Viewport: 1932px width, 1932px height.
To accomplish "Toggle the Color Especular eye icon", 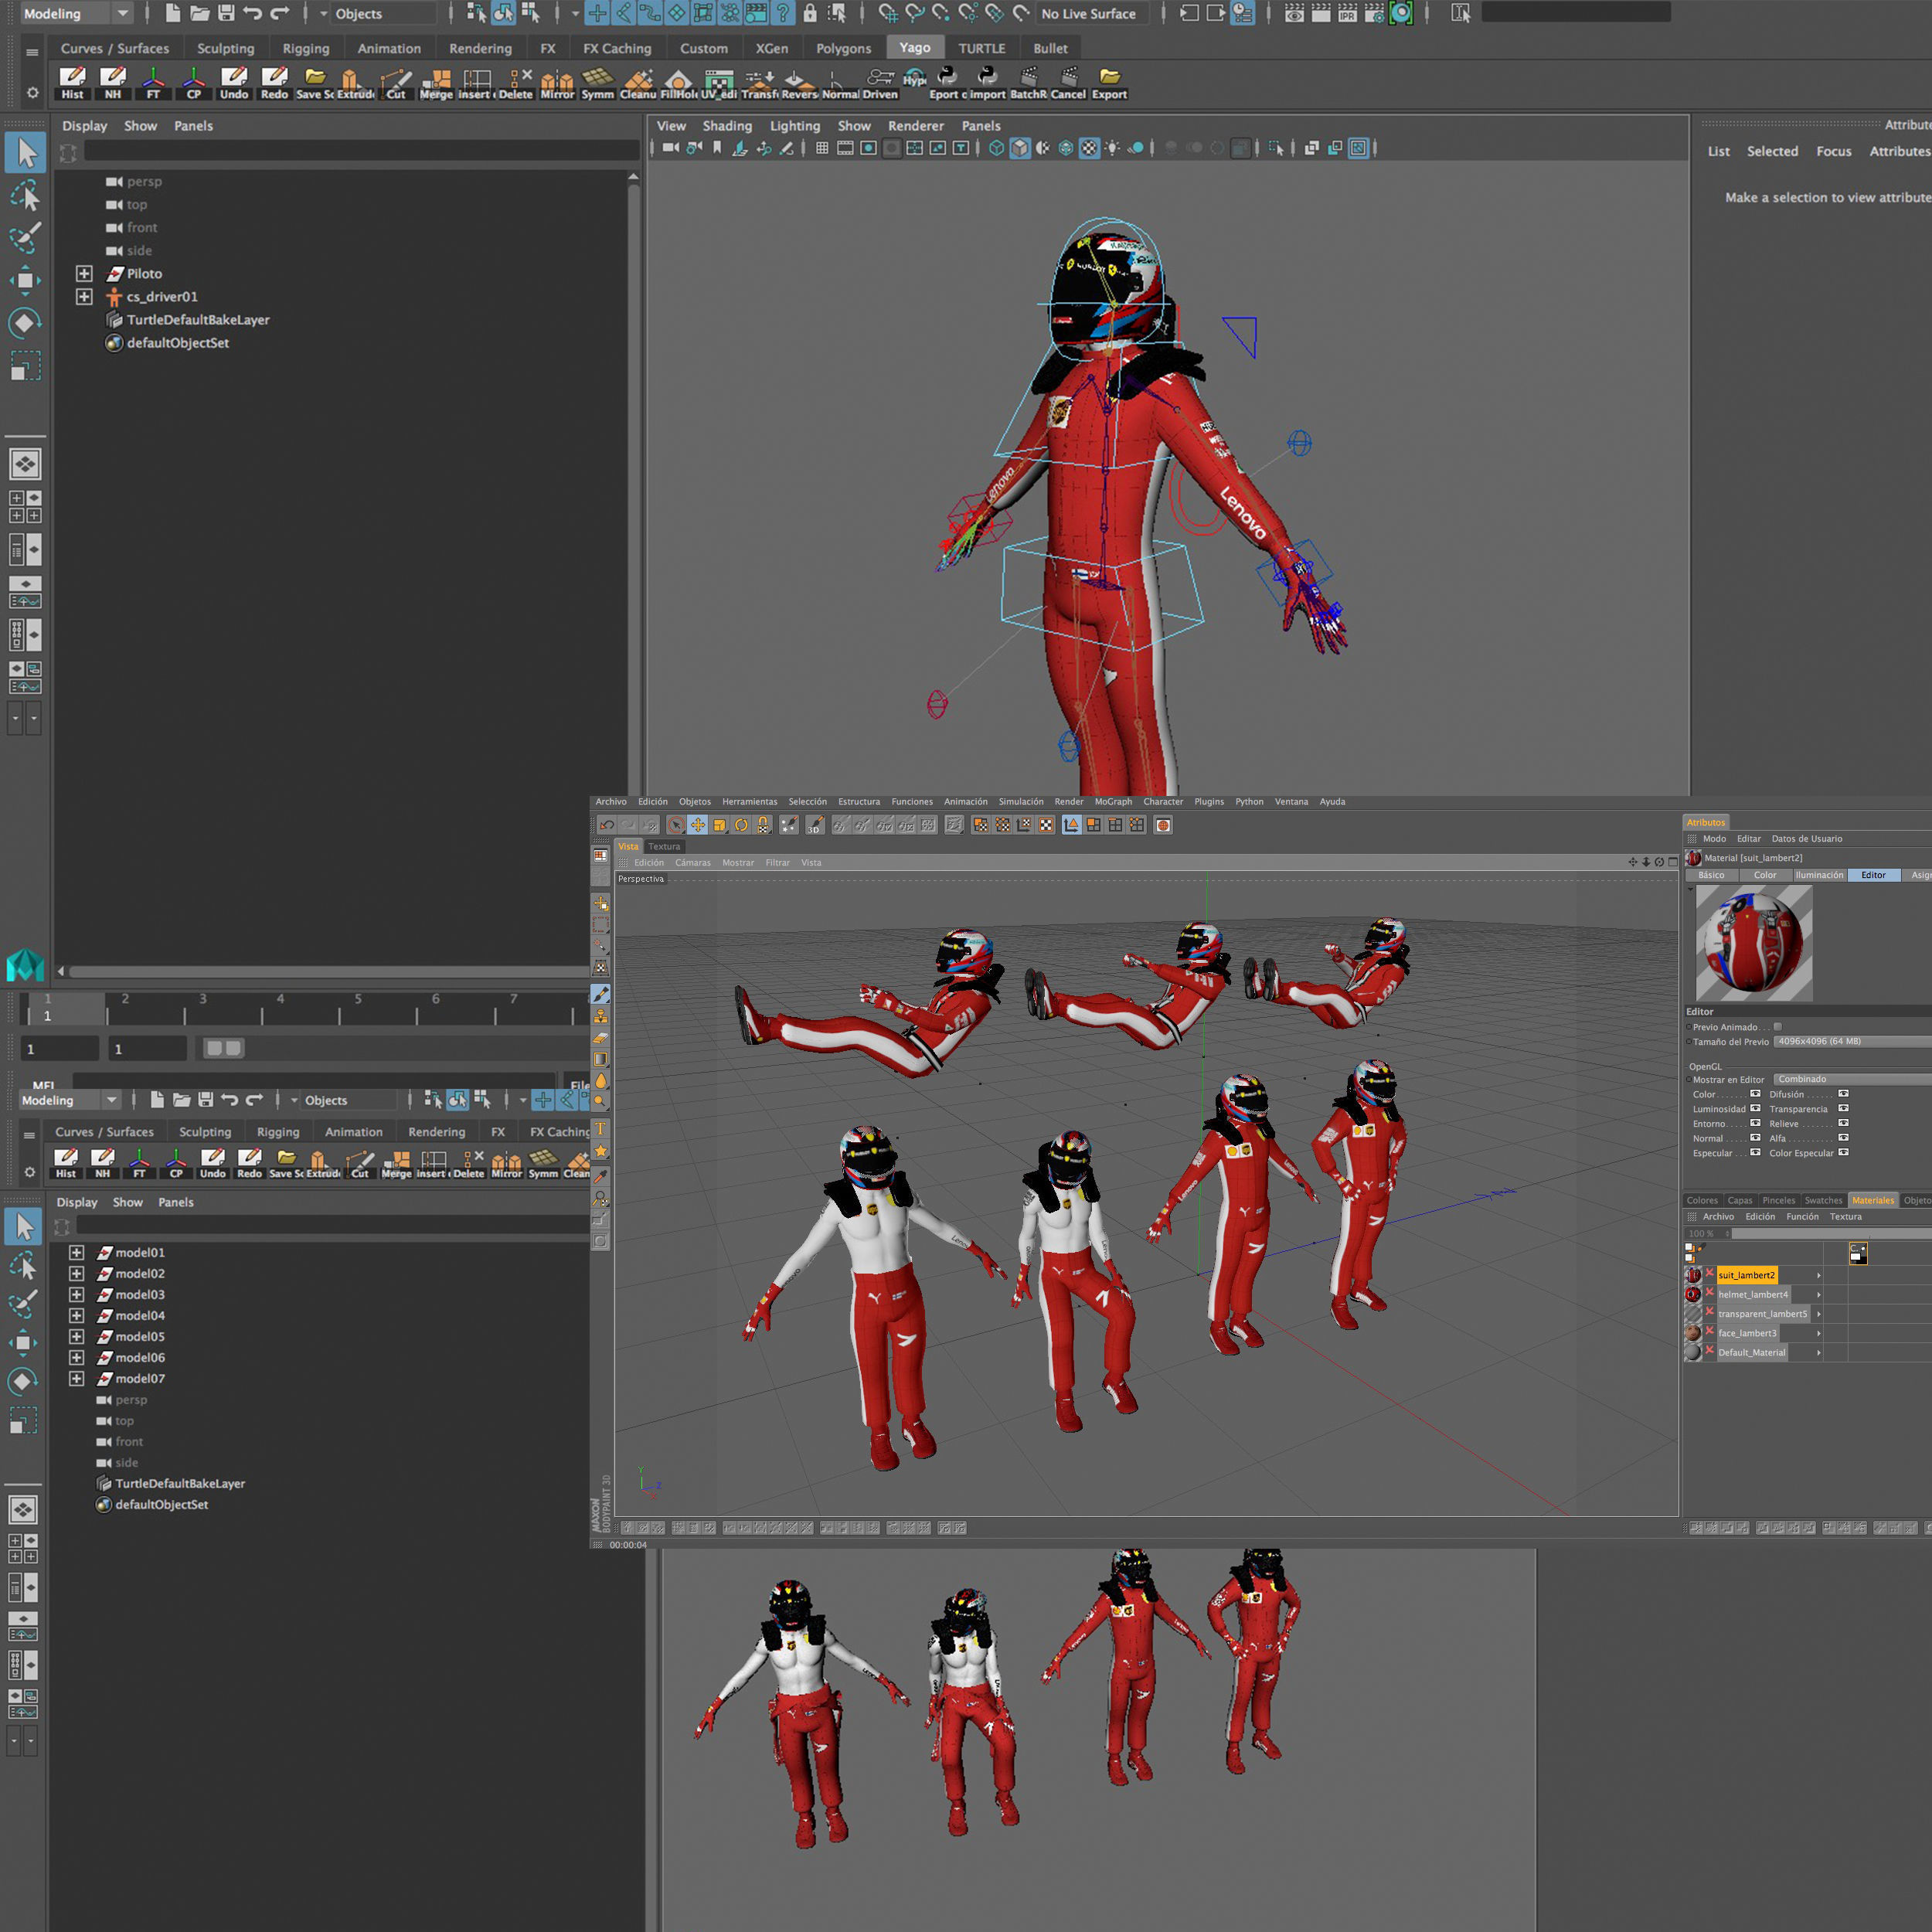I will pos(1843,1152).
